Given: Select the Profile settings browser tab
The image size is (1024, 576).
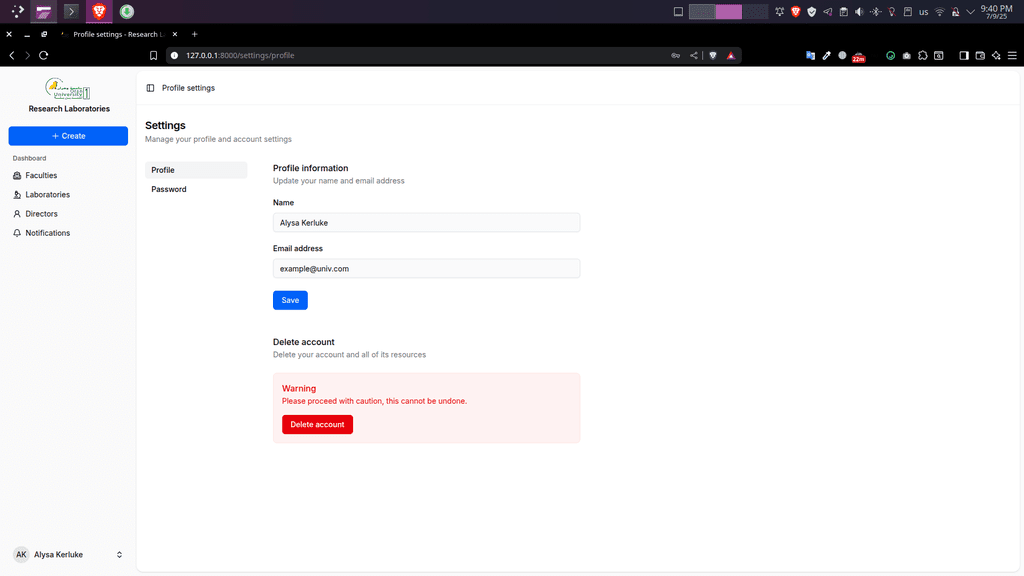Looking at the screenshot, I should (x=119, y=34).
